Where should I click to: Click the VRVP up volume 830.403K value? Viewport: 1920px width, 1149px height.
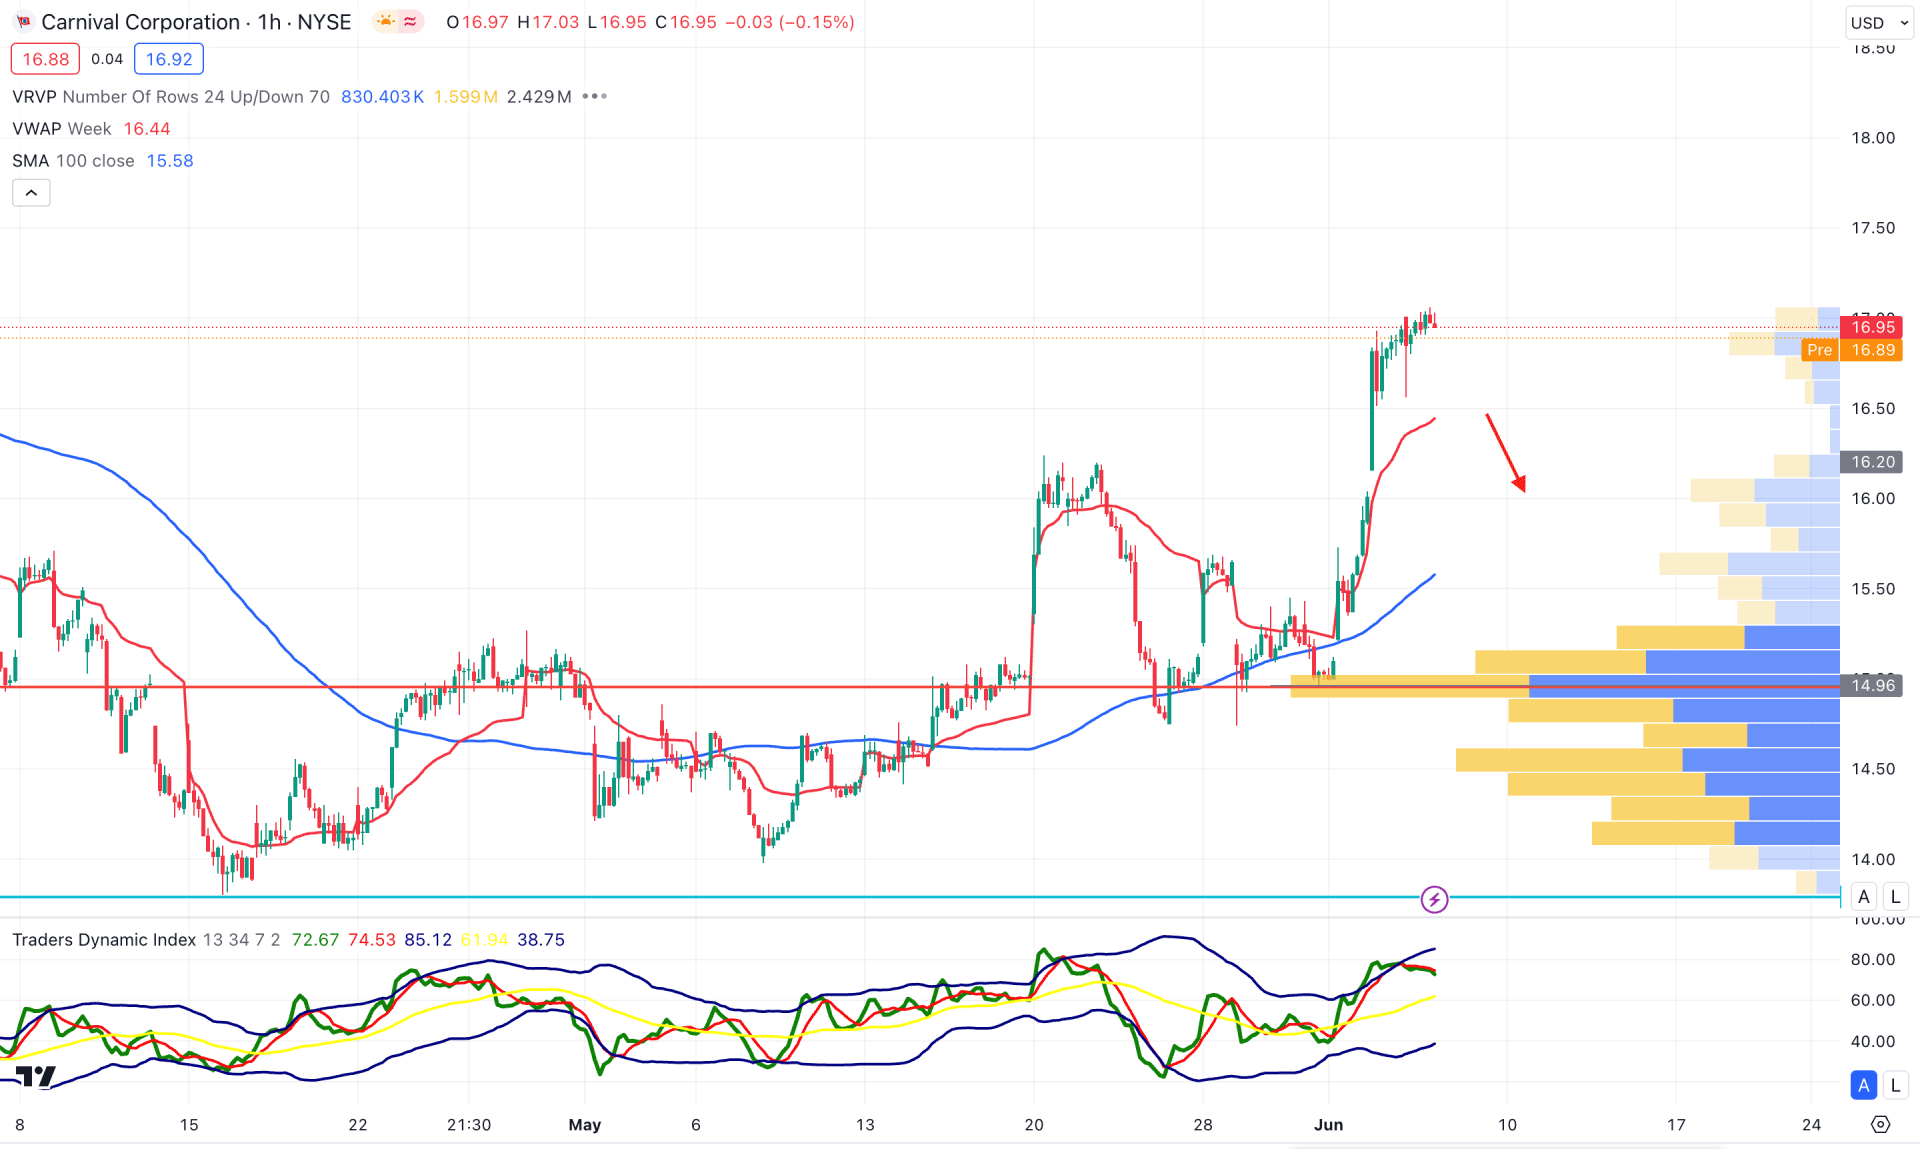382,96
